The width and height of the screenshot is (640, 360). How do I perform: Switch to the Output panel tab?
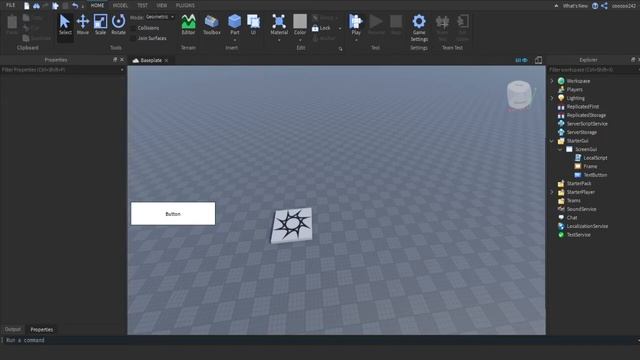click(13, 329)
